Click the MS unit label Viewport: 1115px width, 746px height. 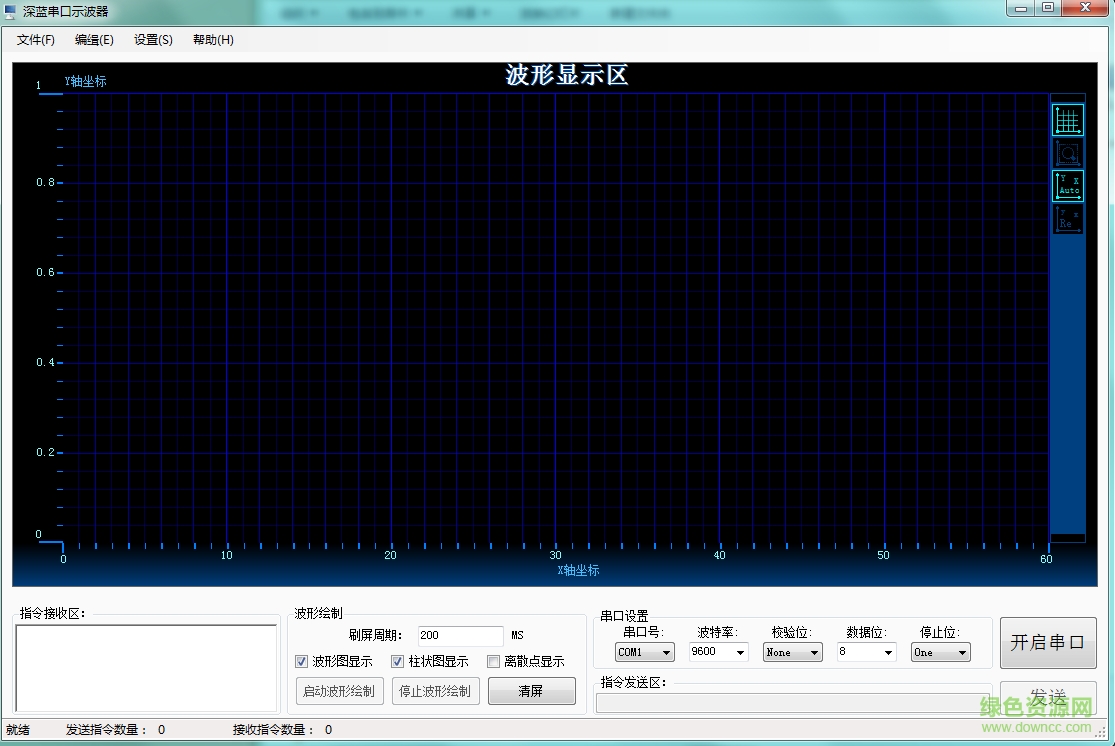coord(517,636)
